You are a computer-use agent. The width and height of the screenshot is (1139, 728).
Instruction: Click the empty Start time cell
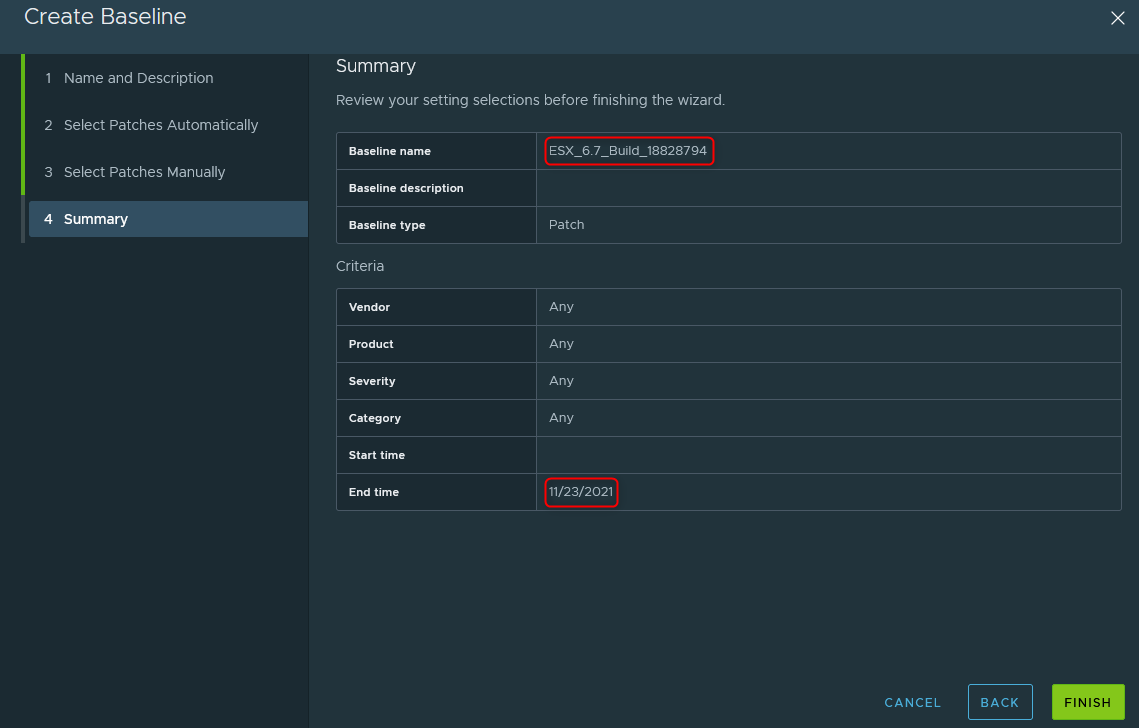tap(827, 455)
